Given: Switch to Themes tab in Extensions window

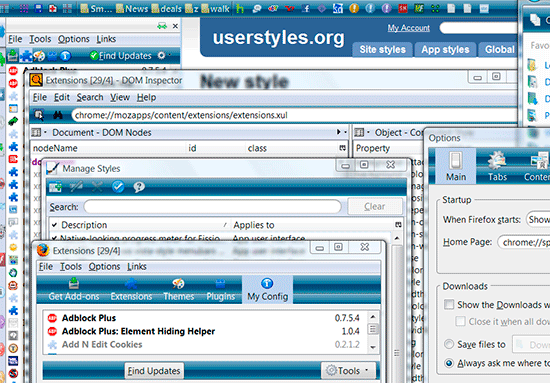Looking at the screenshot, I should point(179,290).
